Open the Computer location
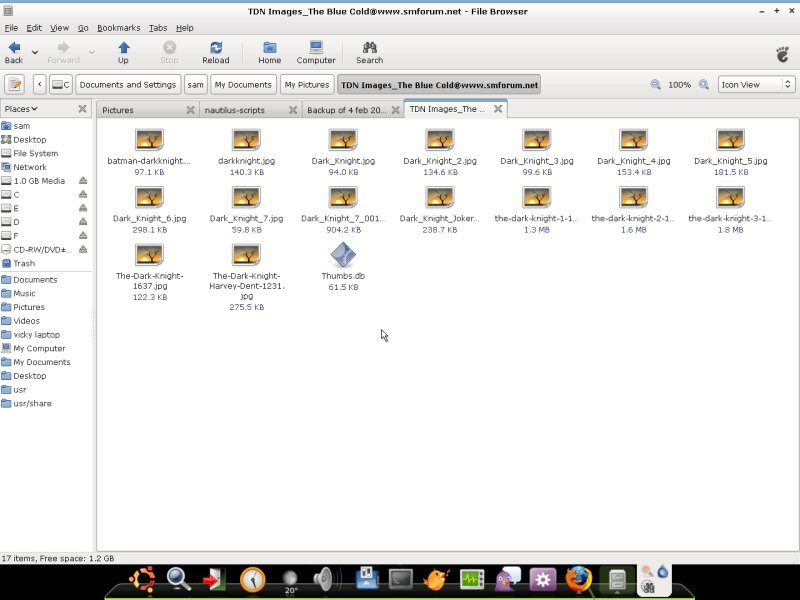800x600 pixels. click(316, 53)
